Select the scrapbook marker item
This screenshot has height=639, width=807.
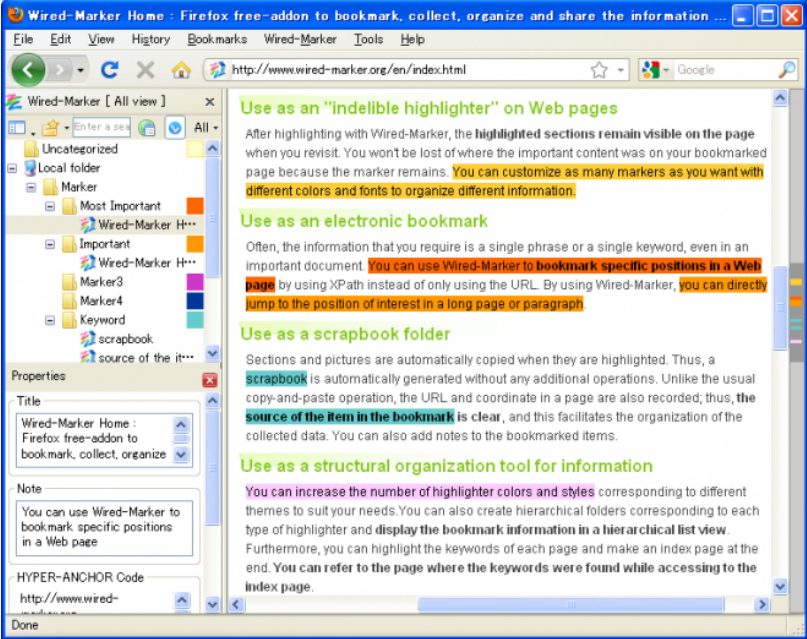117,339
